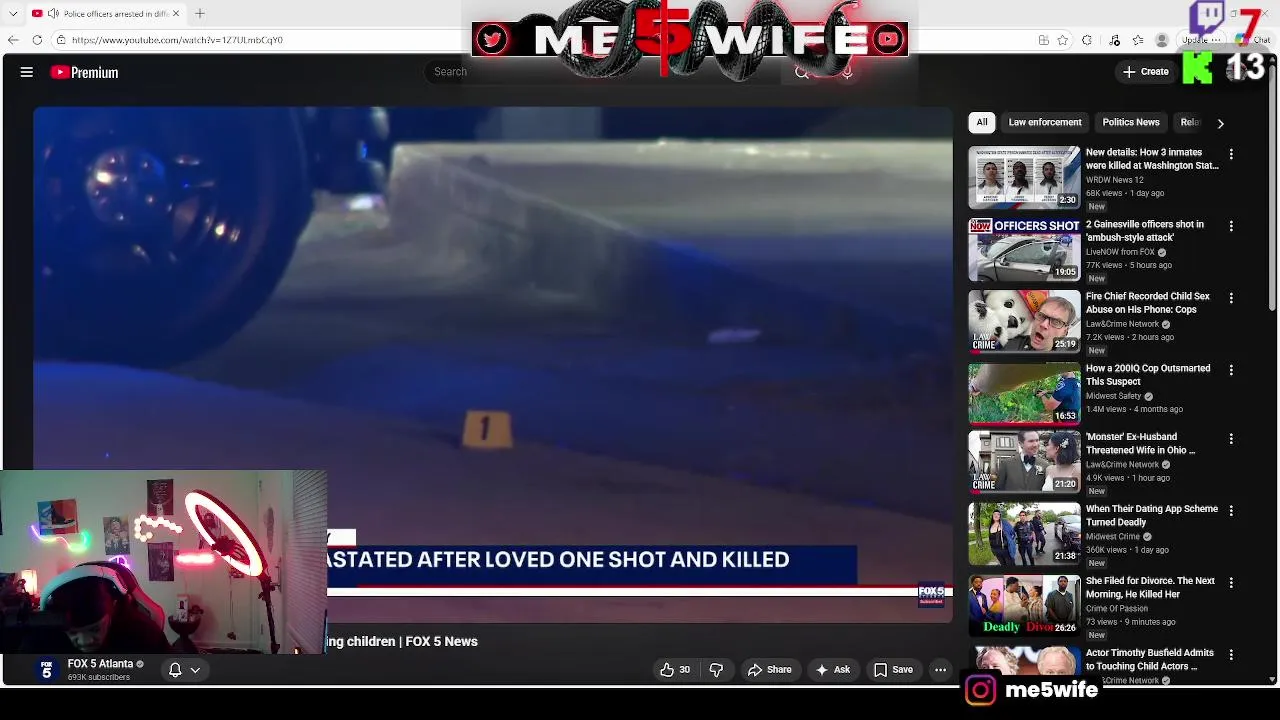Click the scrollbar down arrow

pos(1273,679)
